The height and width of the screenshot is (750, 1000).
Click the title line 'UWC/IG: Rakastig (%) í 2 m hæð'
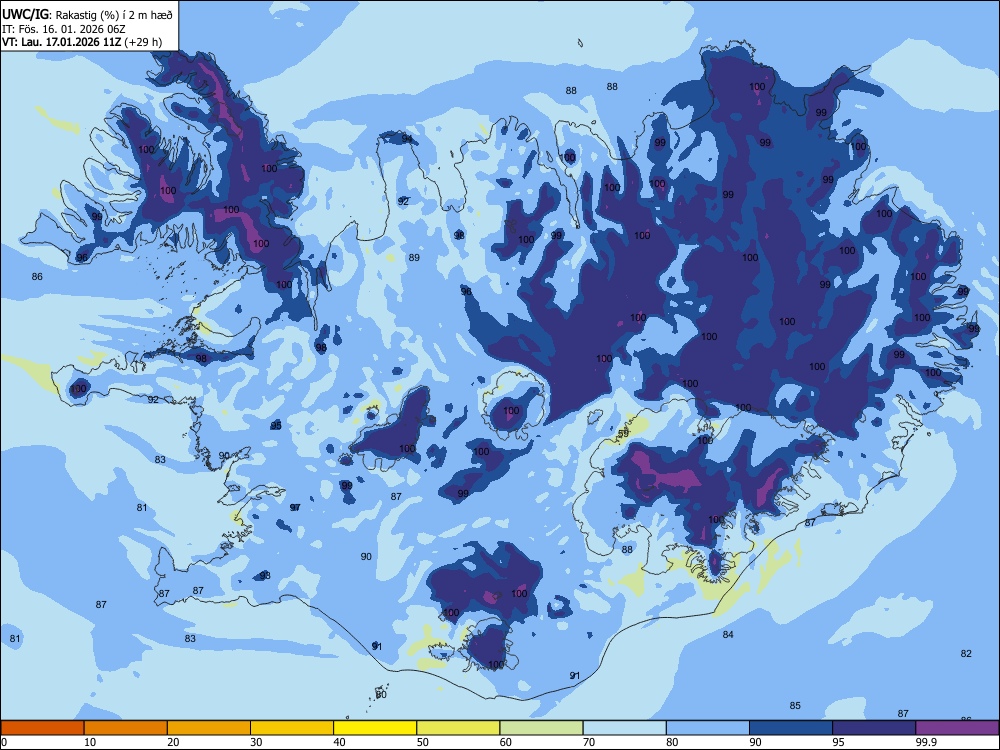tap(87, 13)
